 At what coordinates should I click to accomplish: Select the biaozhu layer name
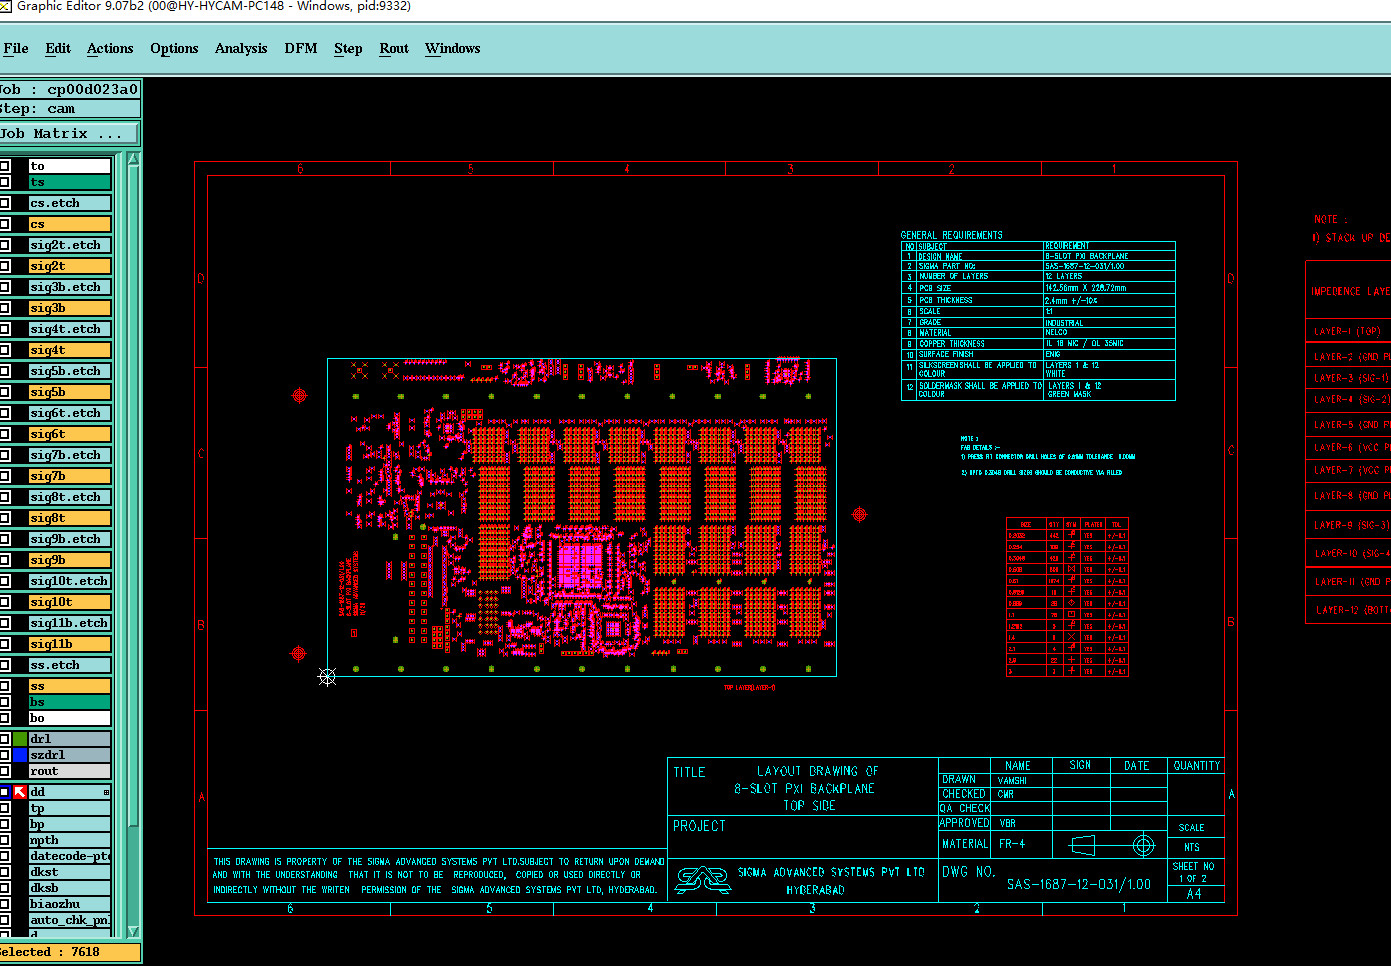tap(70, 904)
